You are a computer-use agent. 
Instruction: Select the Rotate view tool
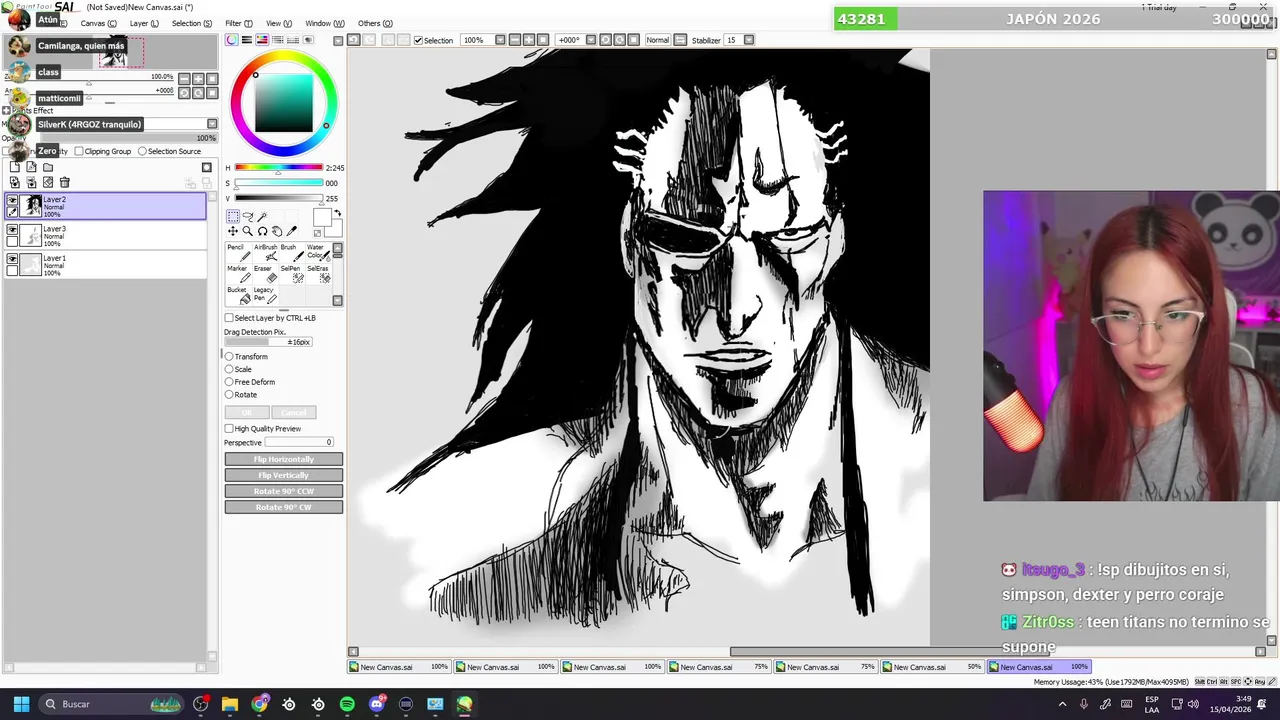(x=262, y=231)
